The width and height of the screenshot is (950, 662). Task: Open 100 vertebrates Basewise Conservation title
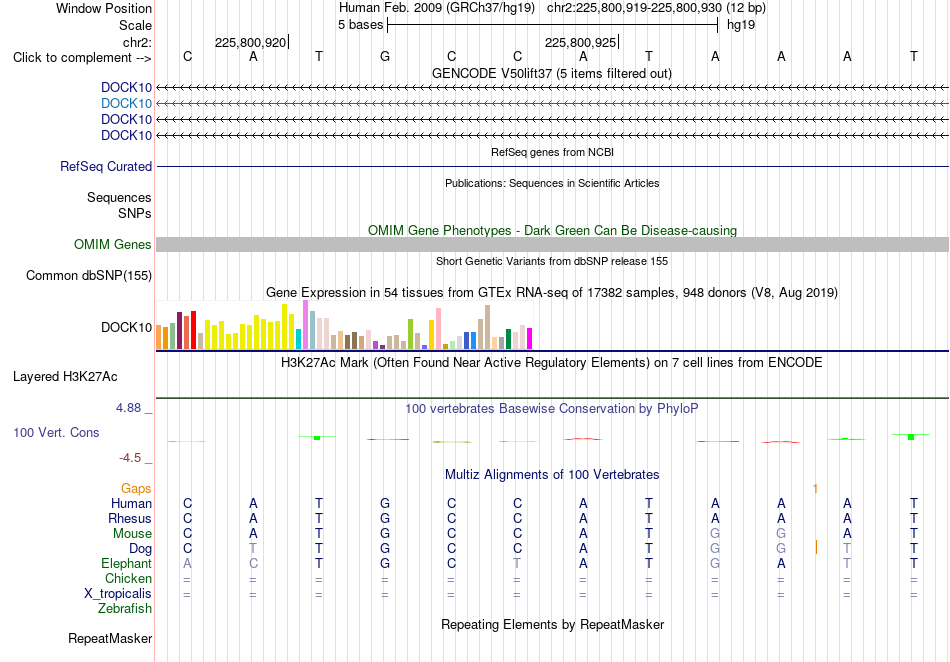(552, 409)
